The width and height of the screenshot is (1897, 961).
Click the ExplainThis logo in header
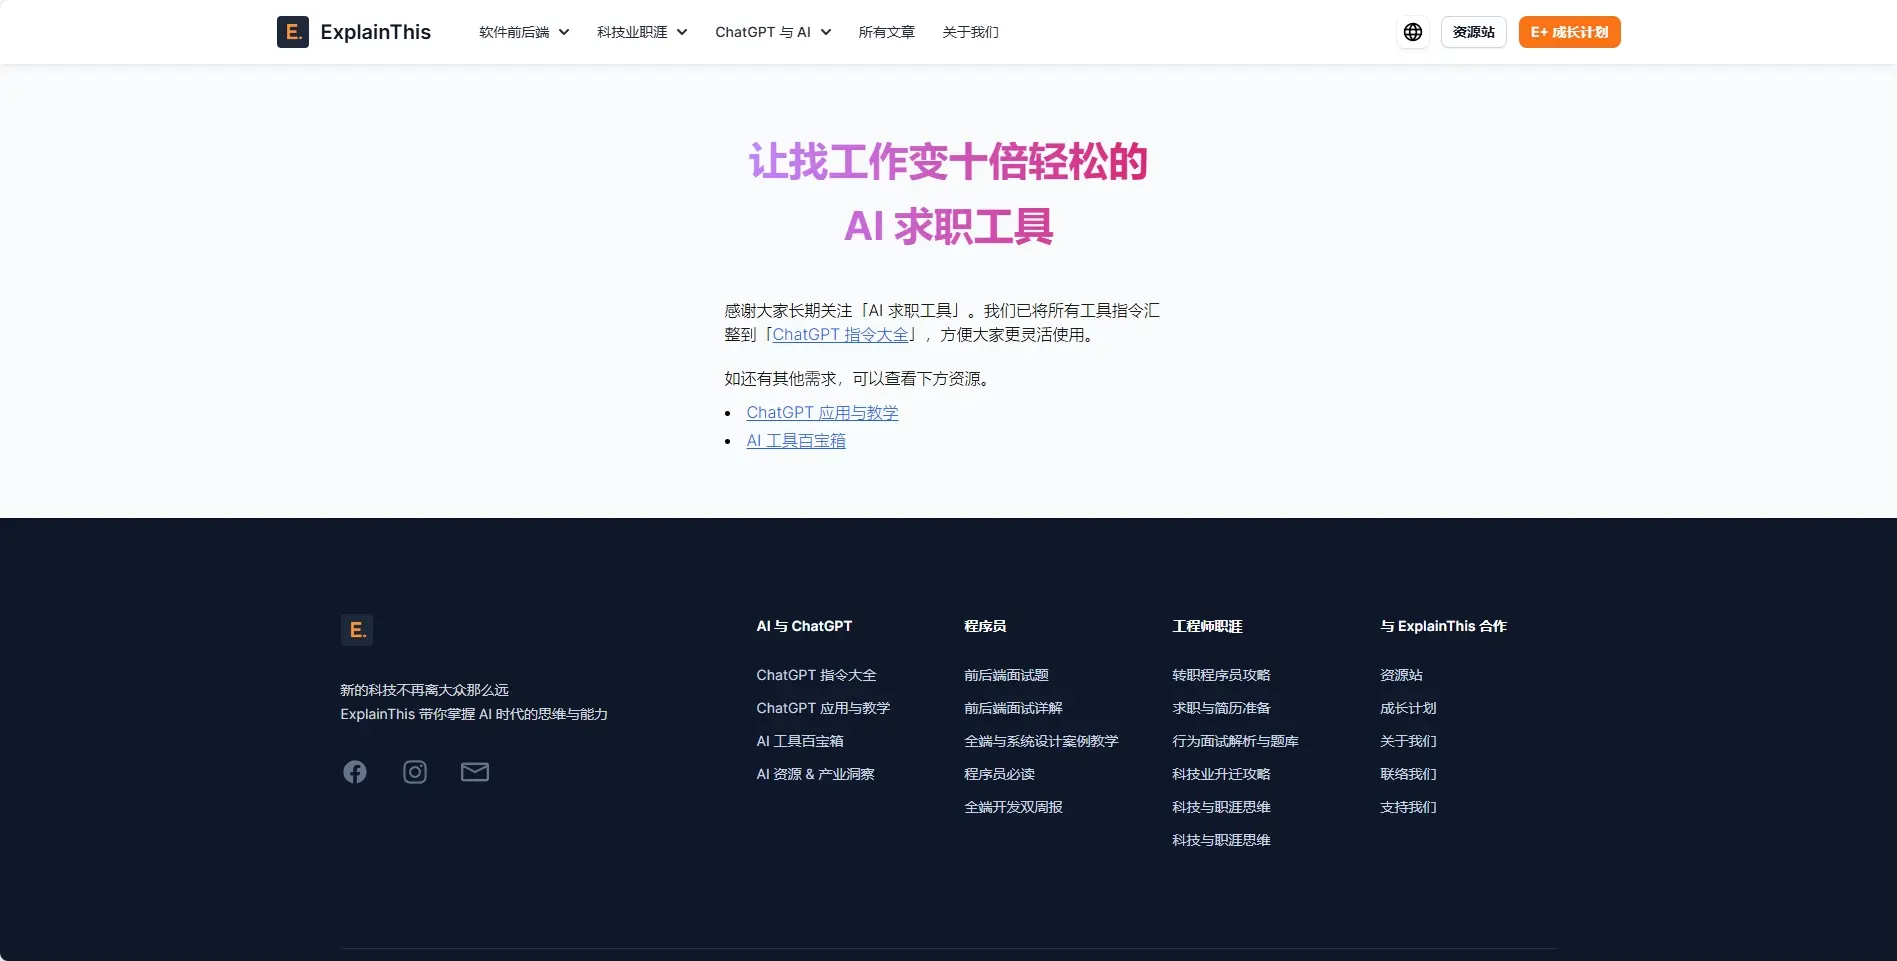click(x=354, y=32)
